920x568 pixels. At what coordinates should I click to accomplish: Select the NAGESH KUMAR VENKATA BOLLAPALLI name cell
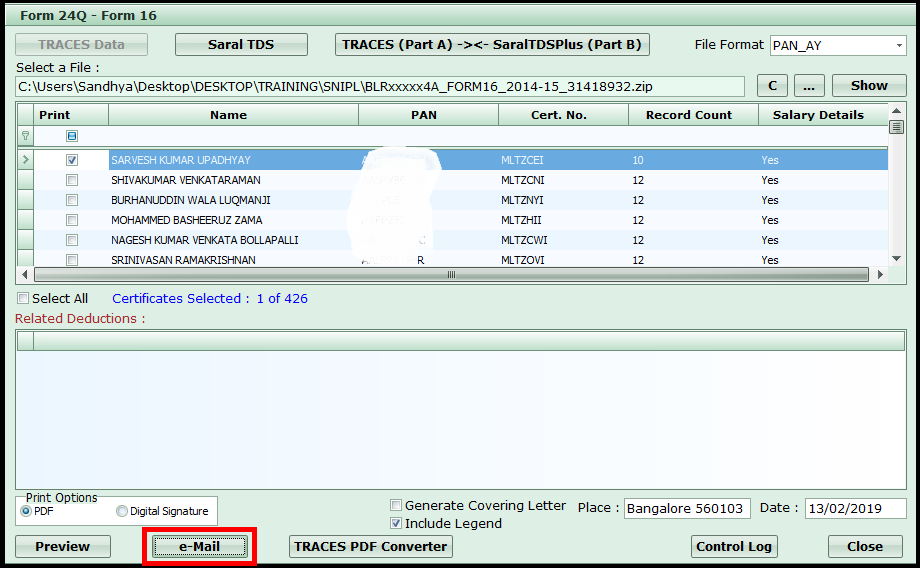234,240
